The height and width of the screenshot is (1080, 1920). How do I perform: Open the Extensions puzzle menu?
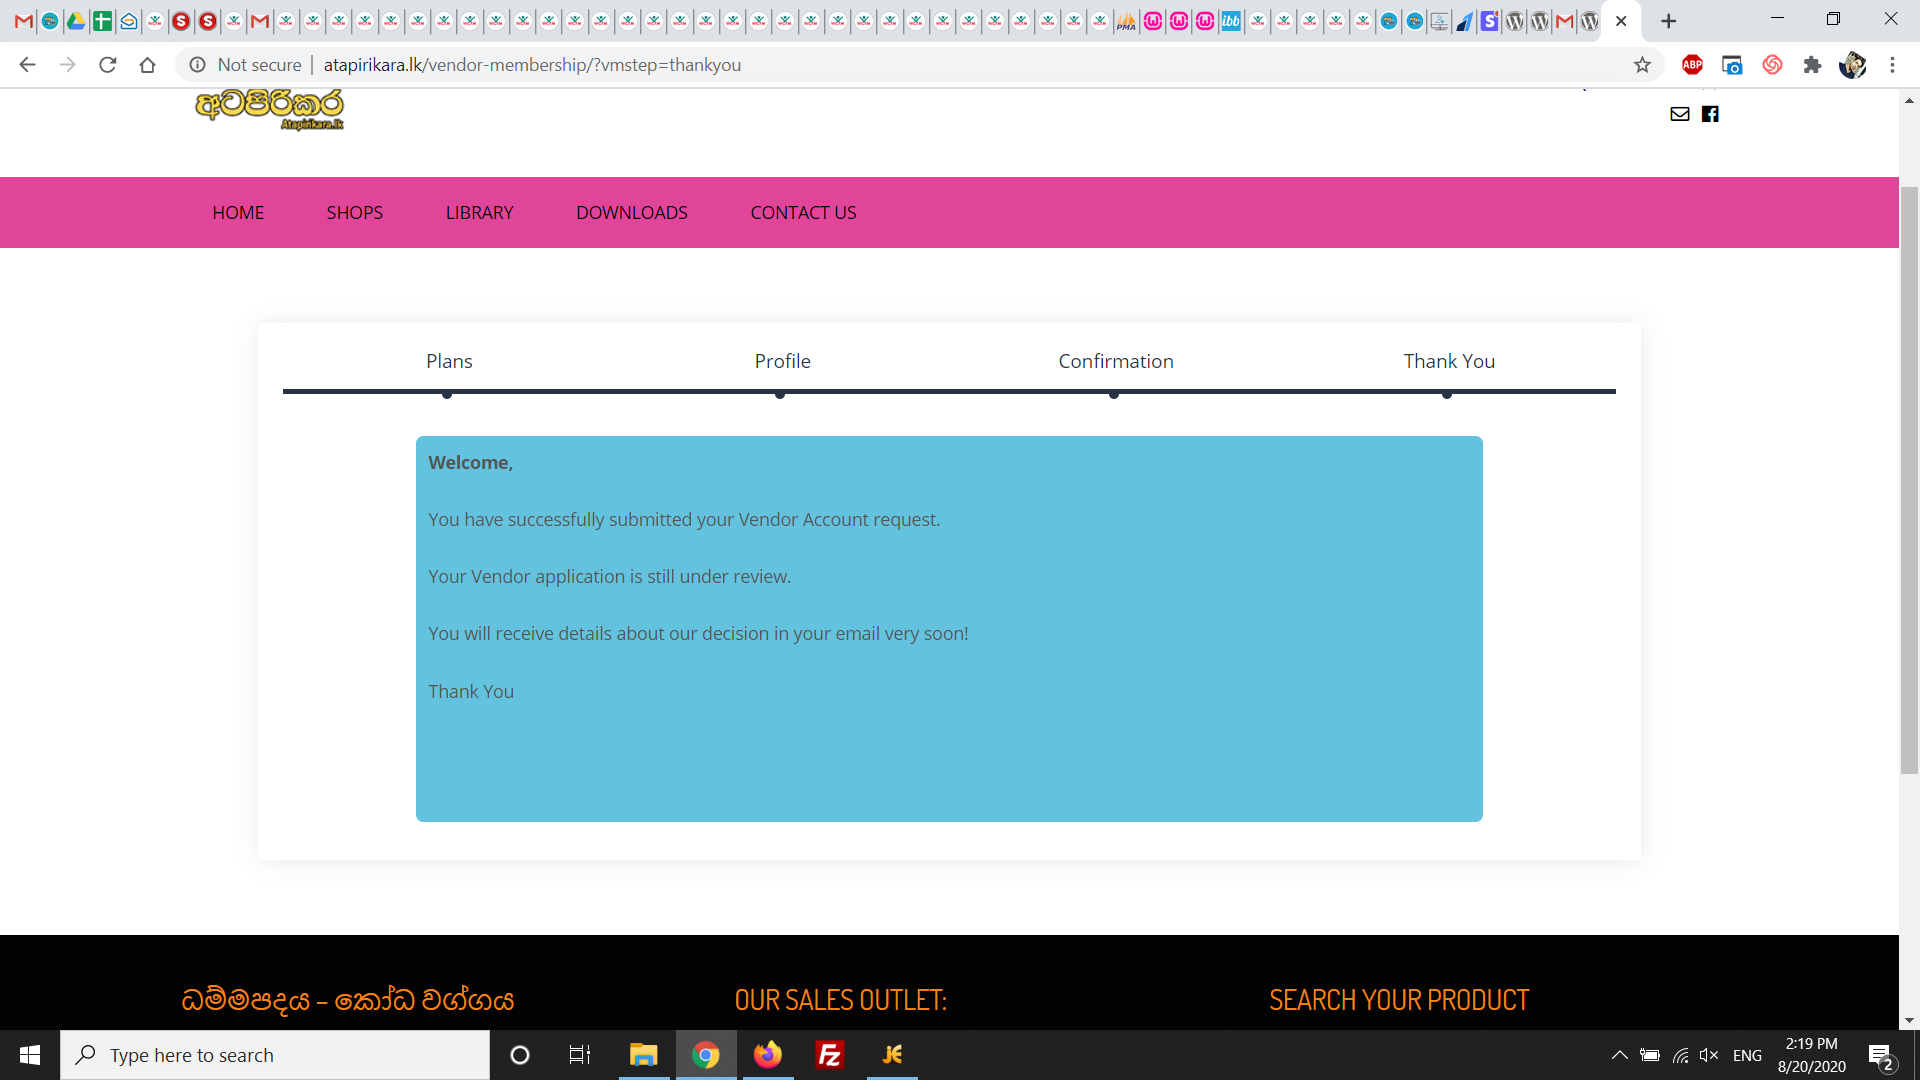point(1812,65)
